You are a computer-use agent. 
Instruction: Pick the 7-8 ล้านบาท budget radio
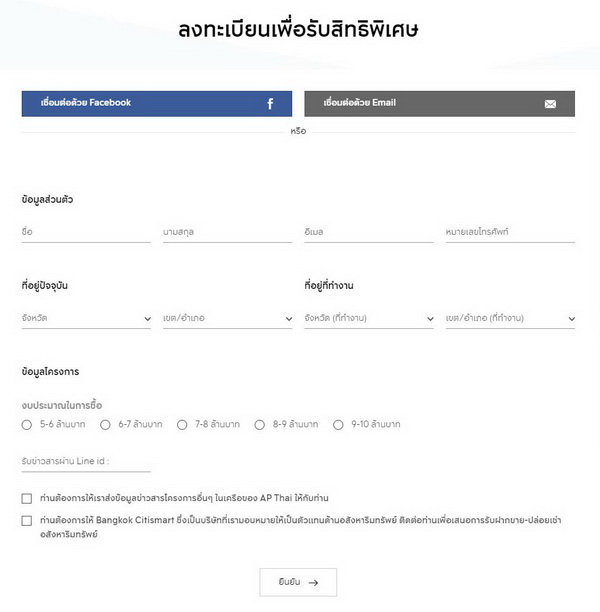pos(182,425)
